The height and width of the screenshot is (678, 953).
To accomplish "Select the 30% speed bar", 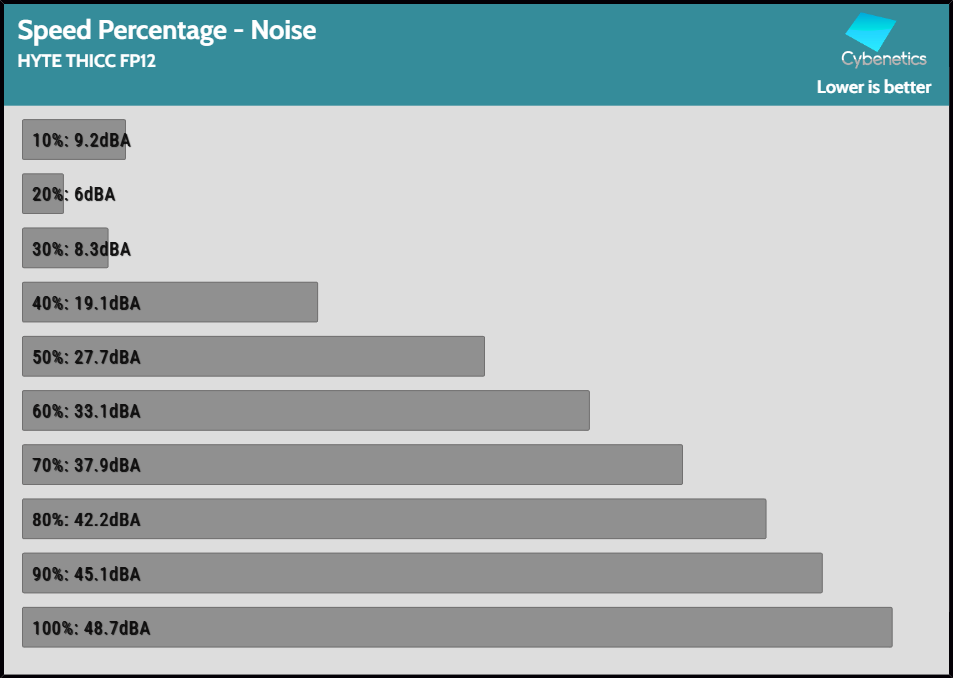I will pos(64,248).
